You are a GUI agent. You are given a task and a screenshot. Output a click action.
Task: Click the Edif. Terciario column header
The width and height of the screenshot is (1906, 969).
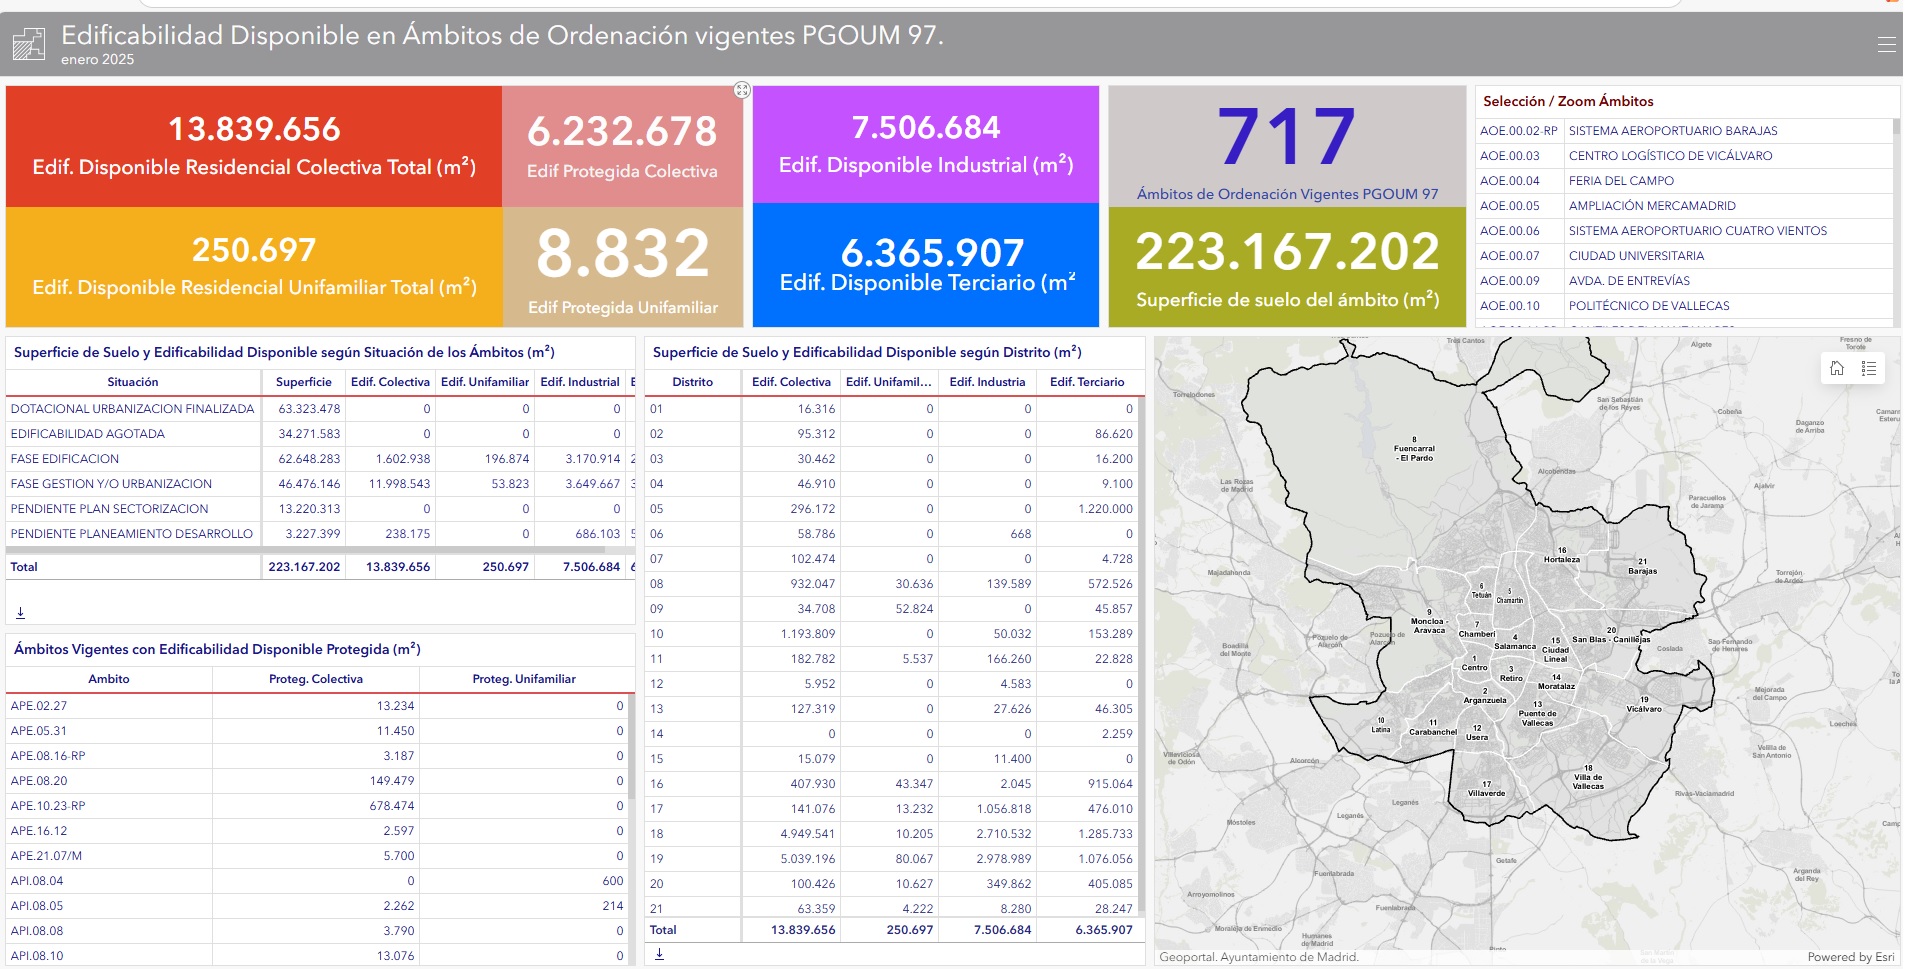(x=1086, y=382)
